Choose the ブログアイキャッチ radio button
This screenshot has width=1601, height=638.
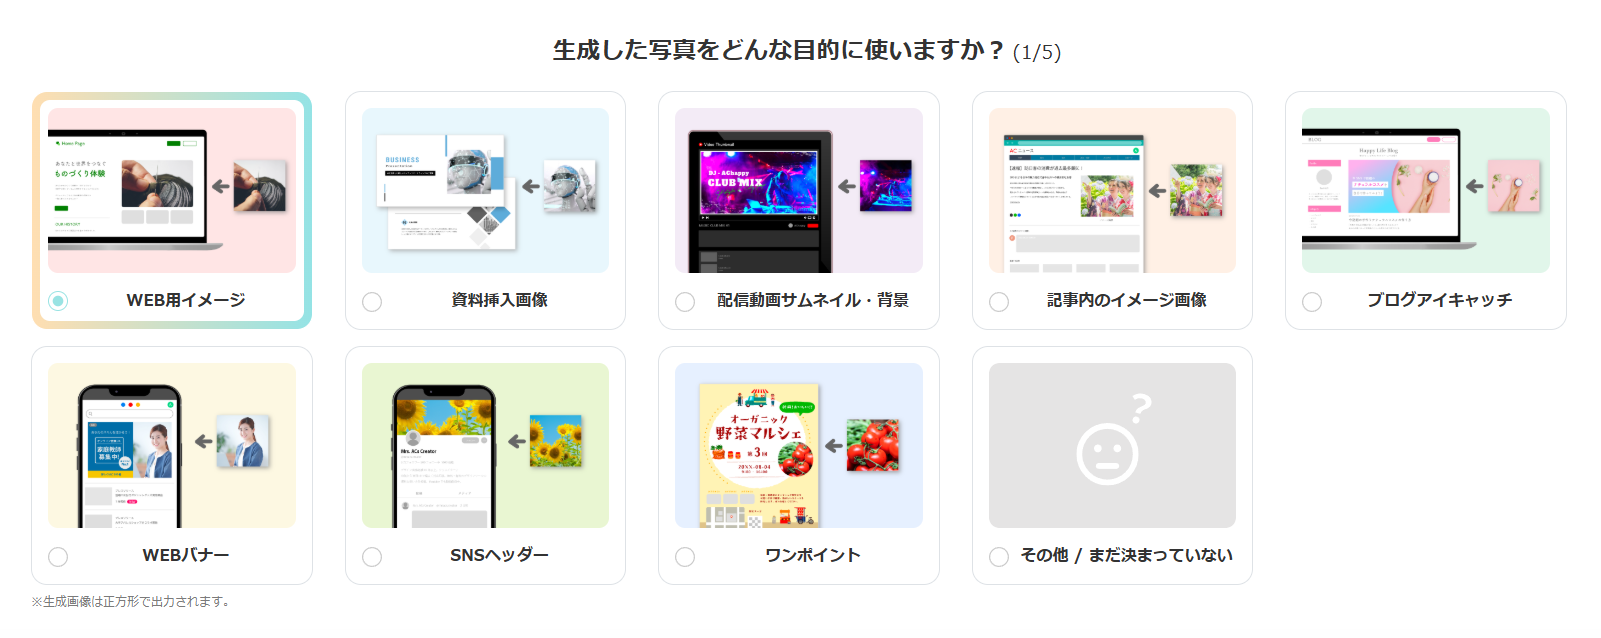[1312, 302]
